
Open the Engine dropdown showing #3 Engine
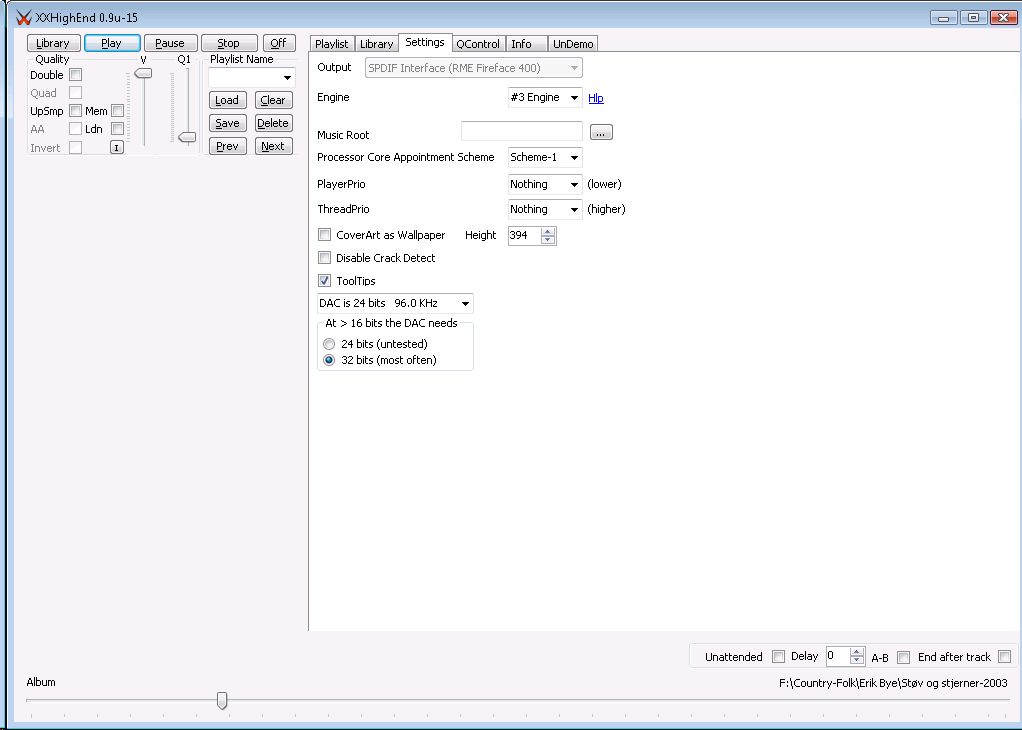545,98
